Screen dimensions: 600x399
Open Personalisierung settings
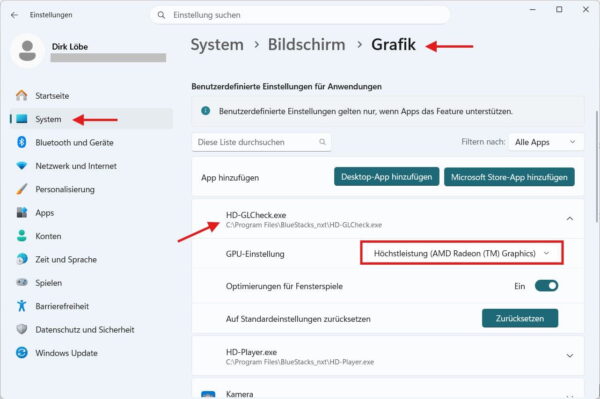pyautogui.click(x=91, y=189)
